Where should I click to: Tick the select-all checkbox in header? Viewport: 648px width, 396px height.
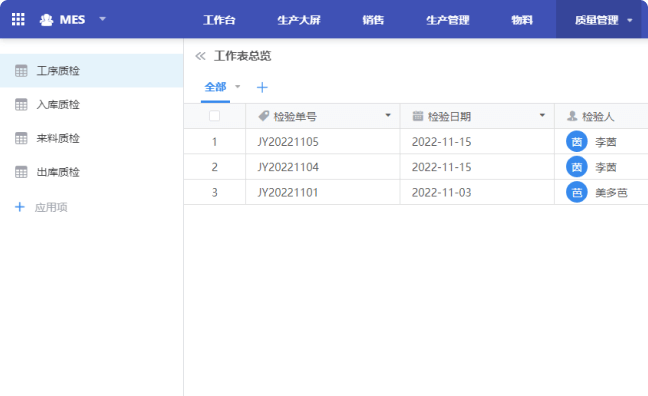(214, 116)
